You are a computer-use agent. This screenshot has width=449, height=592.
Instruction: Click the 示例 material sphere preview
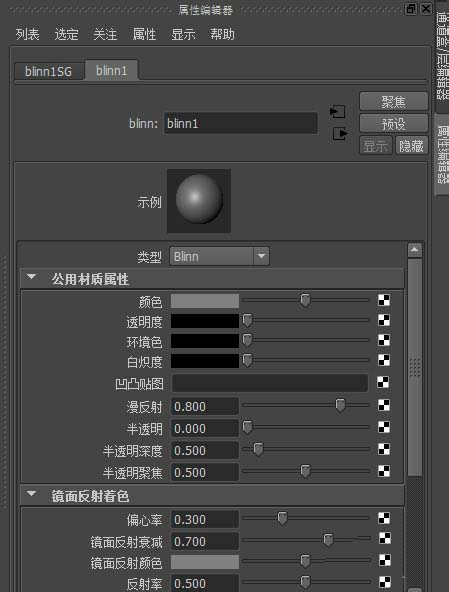point(199,201)
